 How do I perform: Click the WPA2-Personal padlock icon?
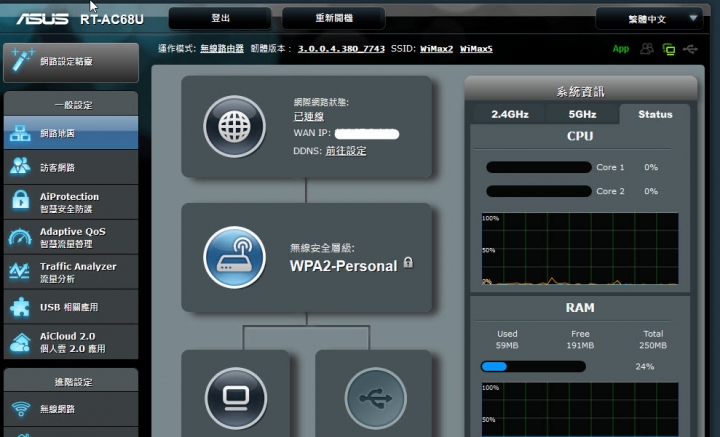tap(408, 263)
